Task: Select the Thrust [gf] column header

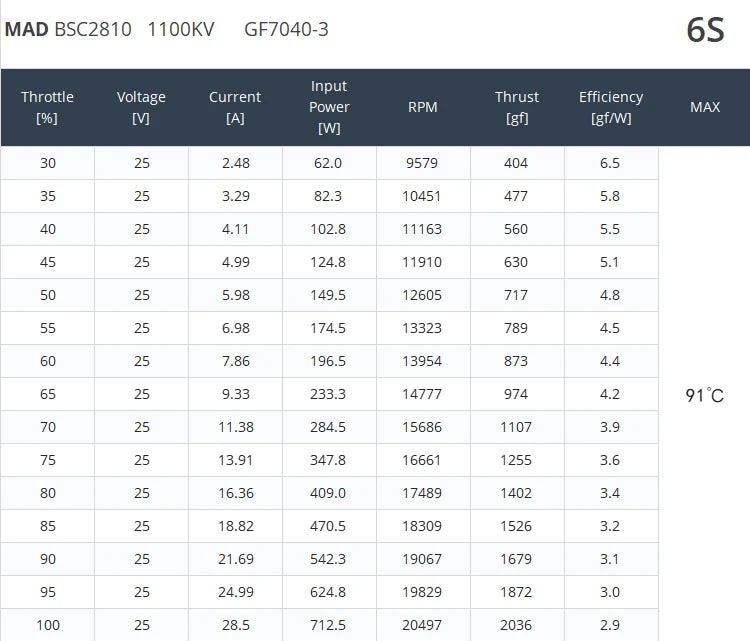Action: (x=517, y=107)
